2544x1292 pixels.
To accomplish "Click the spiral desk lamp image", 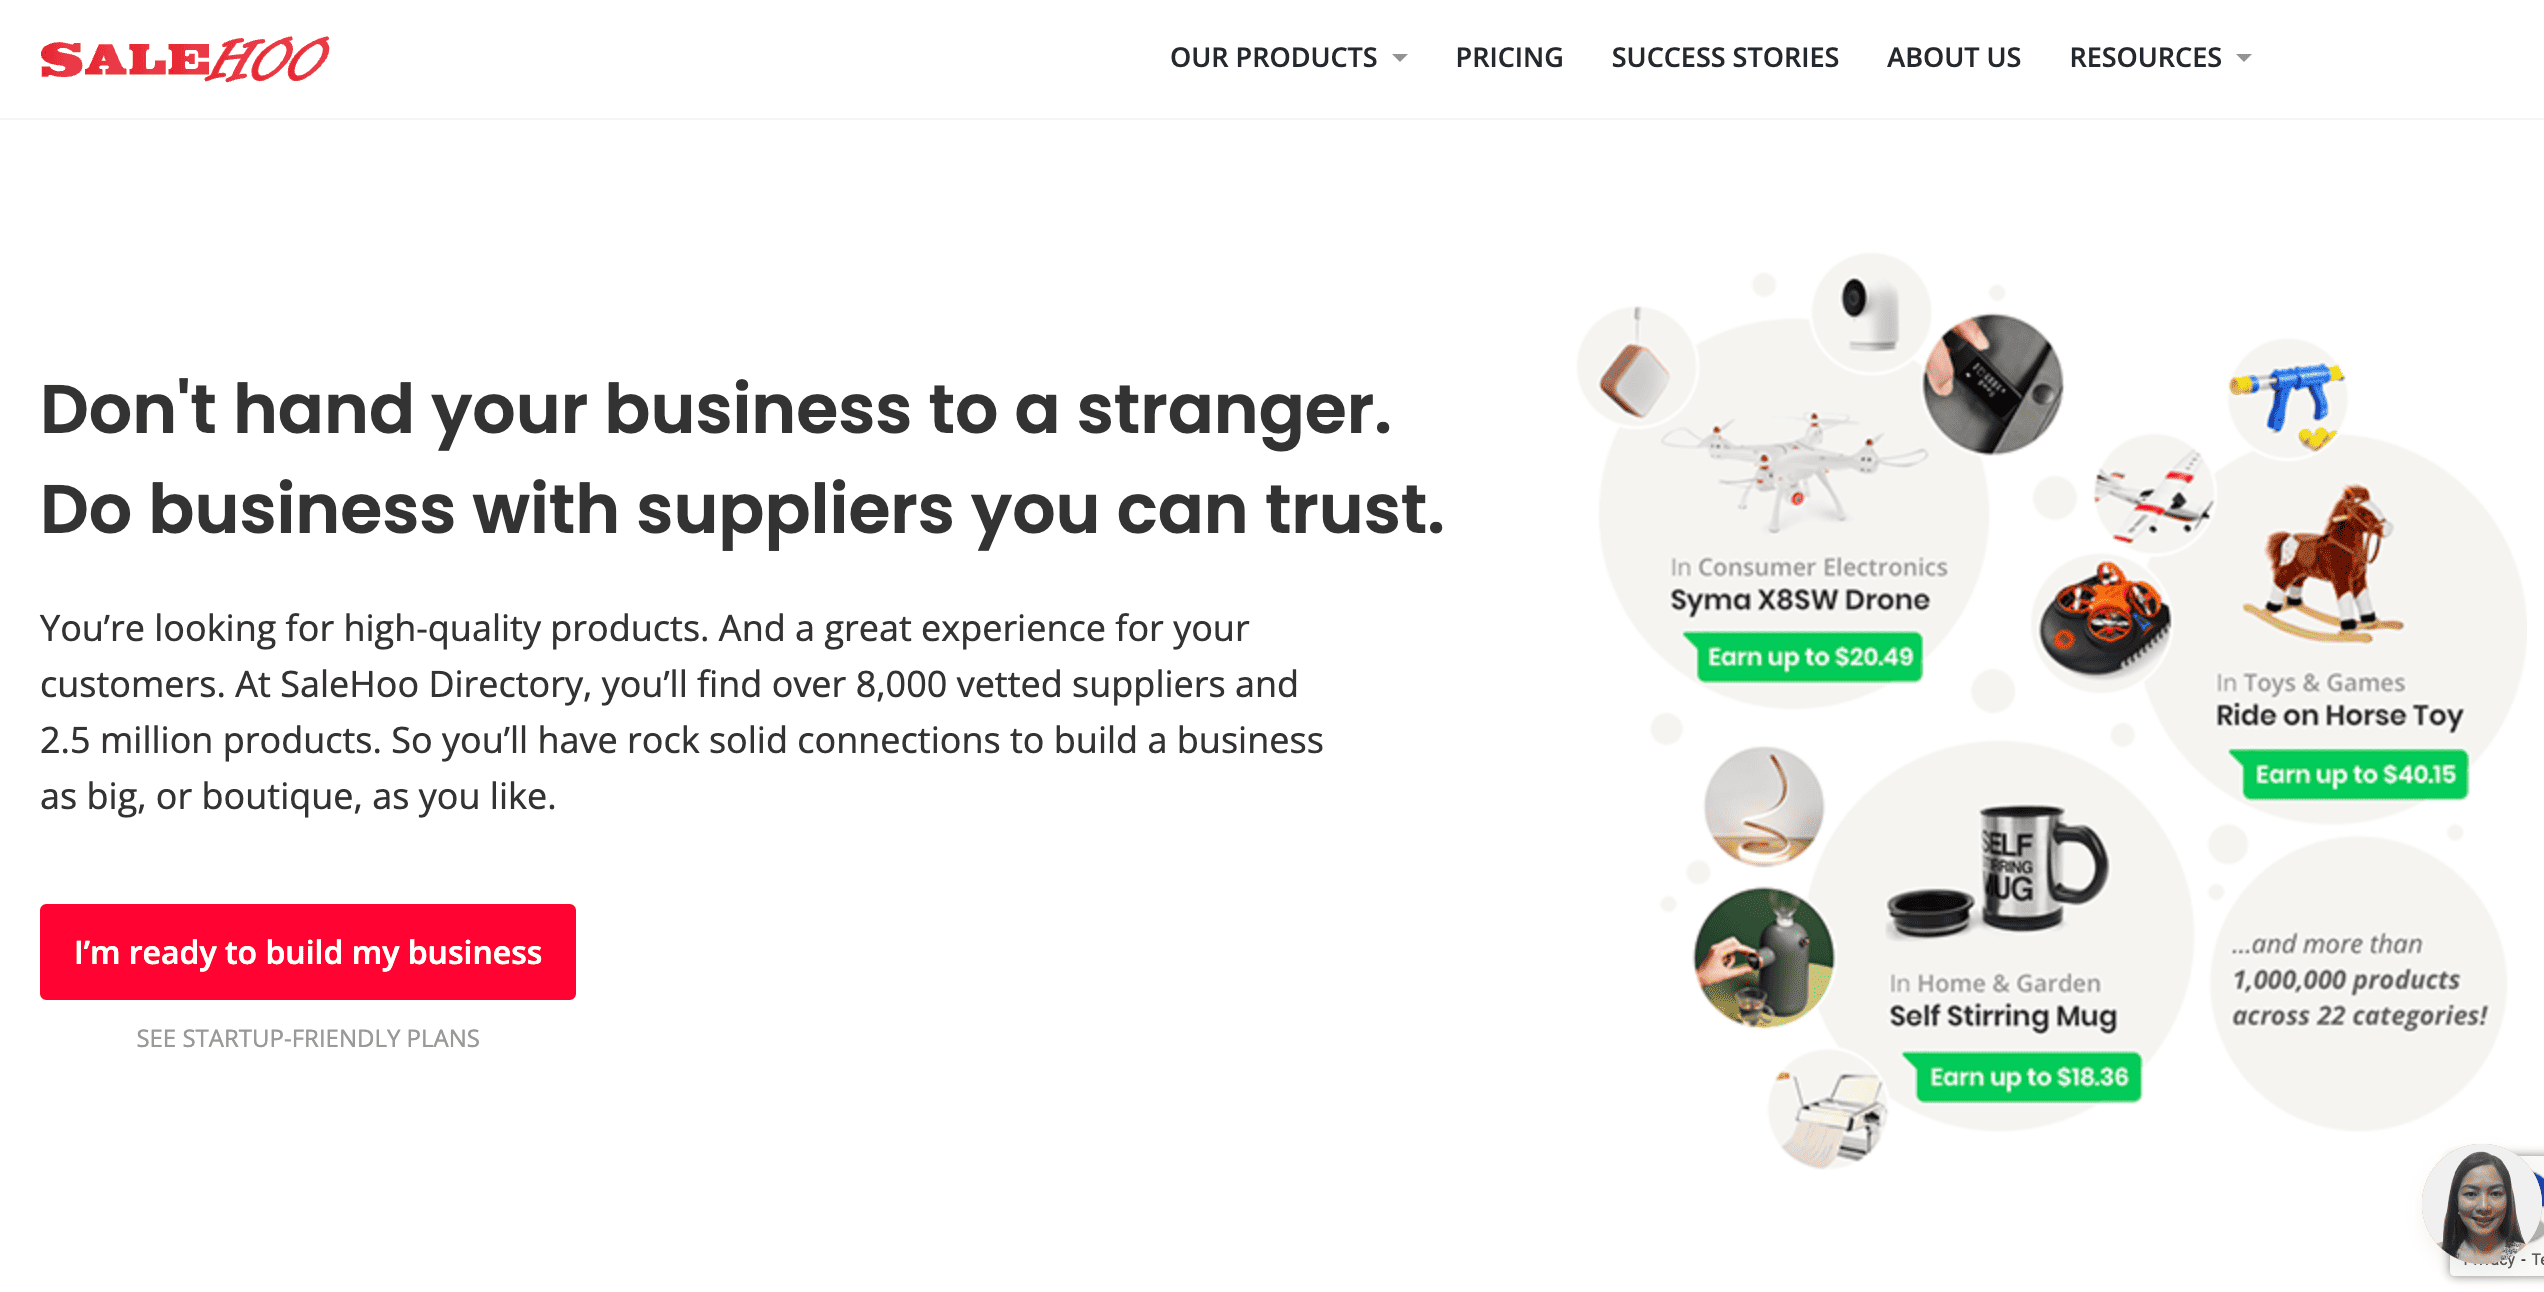I will point(1763,807).
